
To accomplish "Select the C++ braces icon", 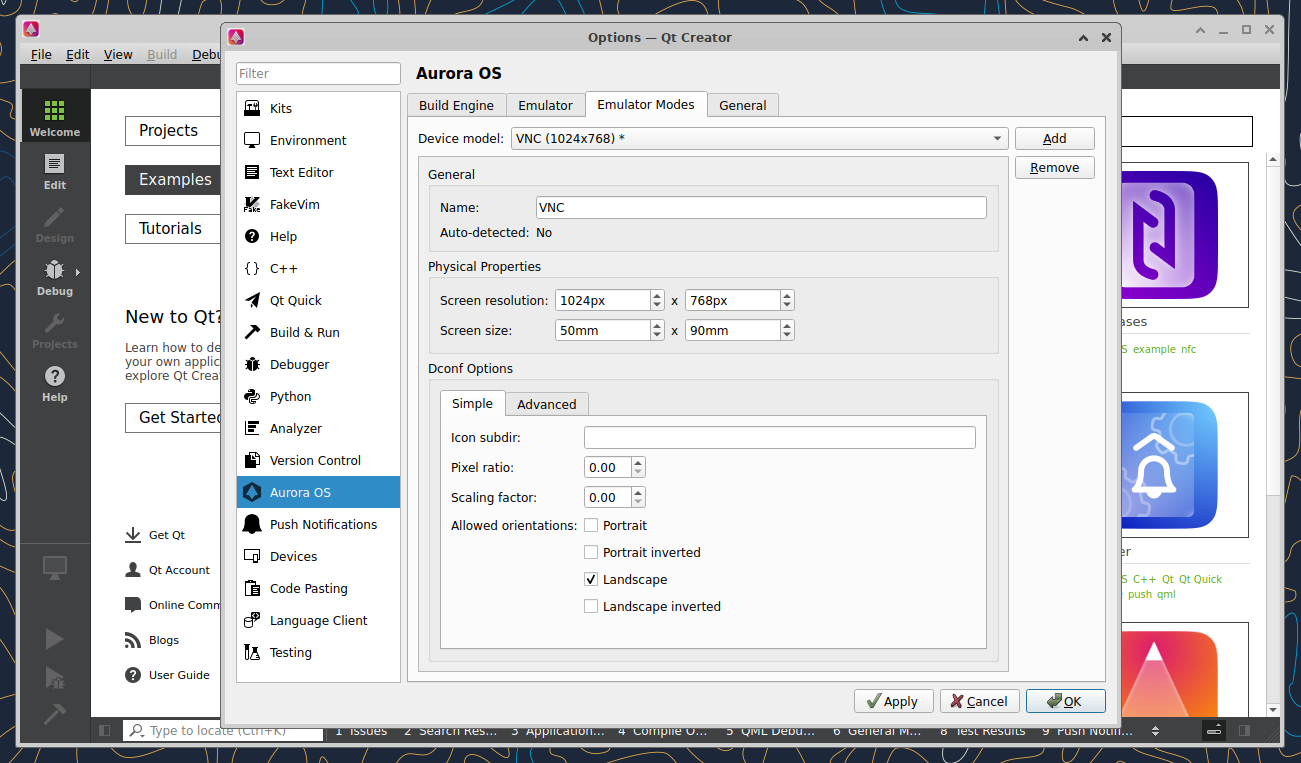I will 252,268.
